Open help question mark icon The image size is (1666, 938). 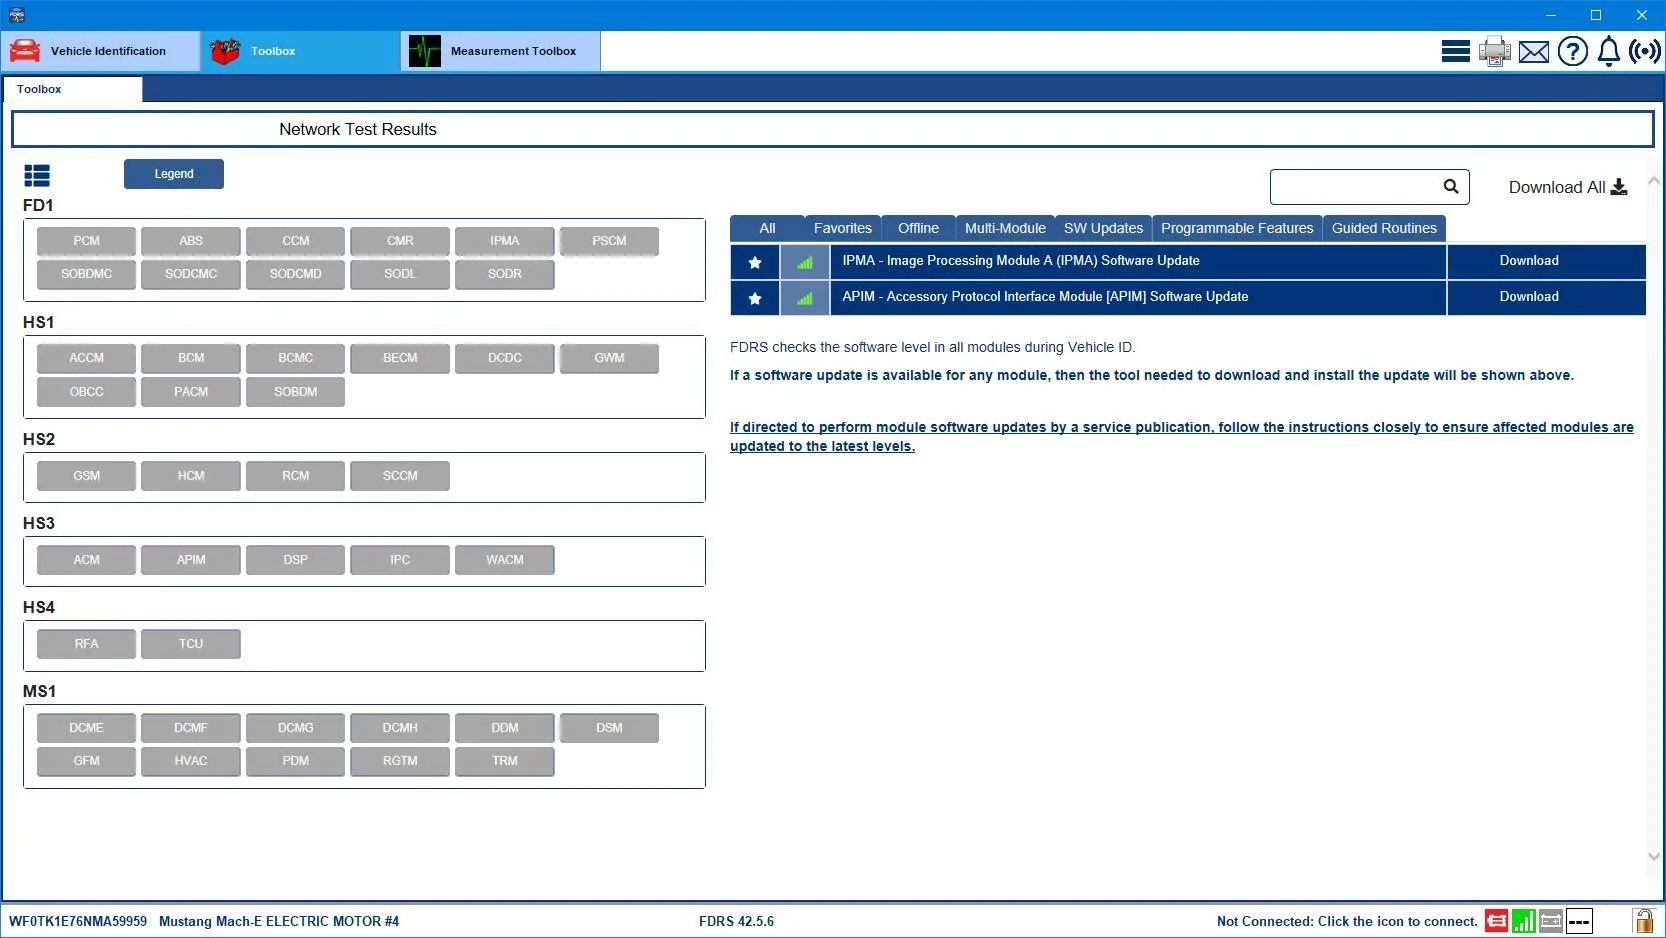click(x=1572, y=51)
